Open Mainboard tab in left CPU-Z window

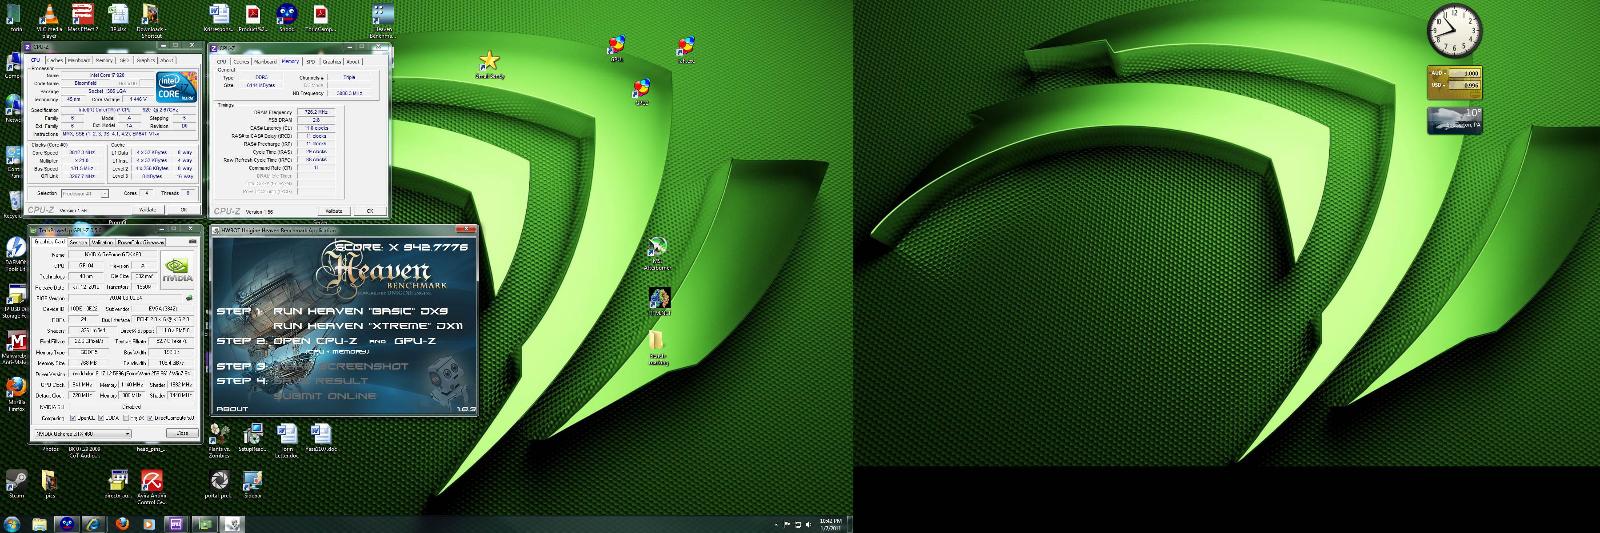pos(79,60)
